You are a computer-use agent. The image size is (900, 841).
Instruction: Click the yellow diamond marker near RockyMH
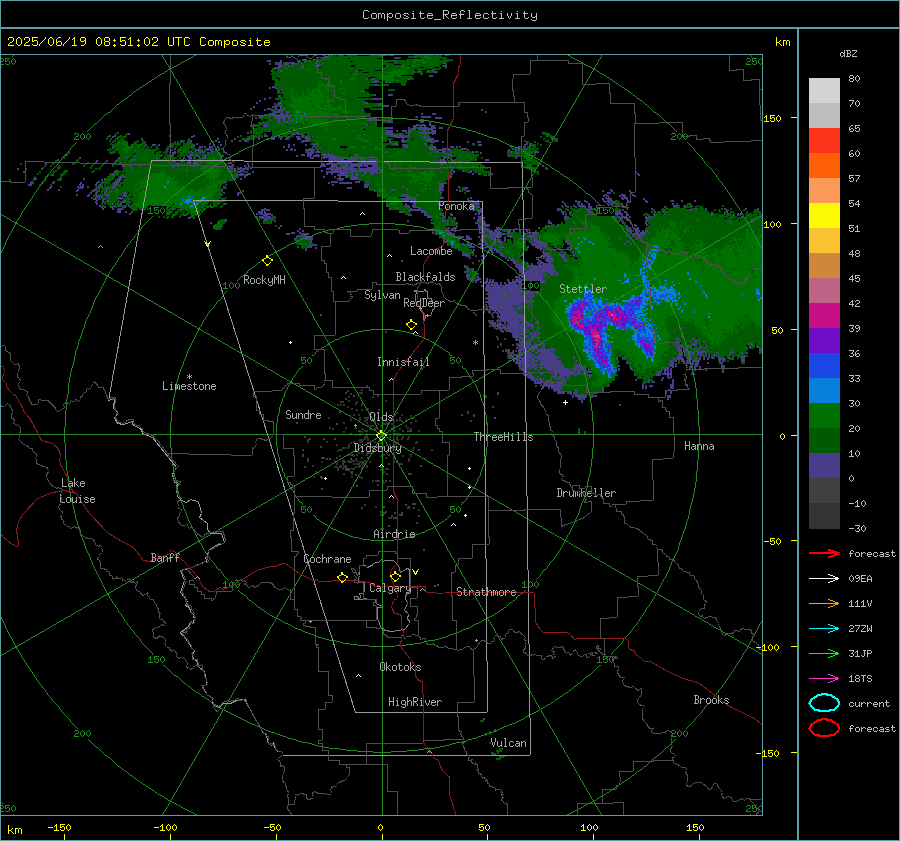(267, 261)
